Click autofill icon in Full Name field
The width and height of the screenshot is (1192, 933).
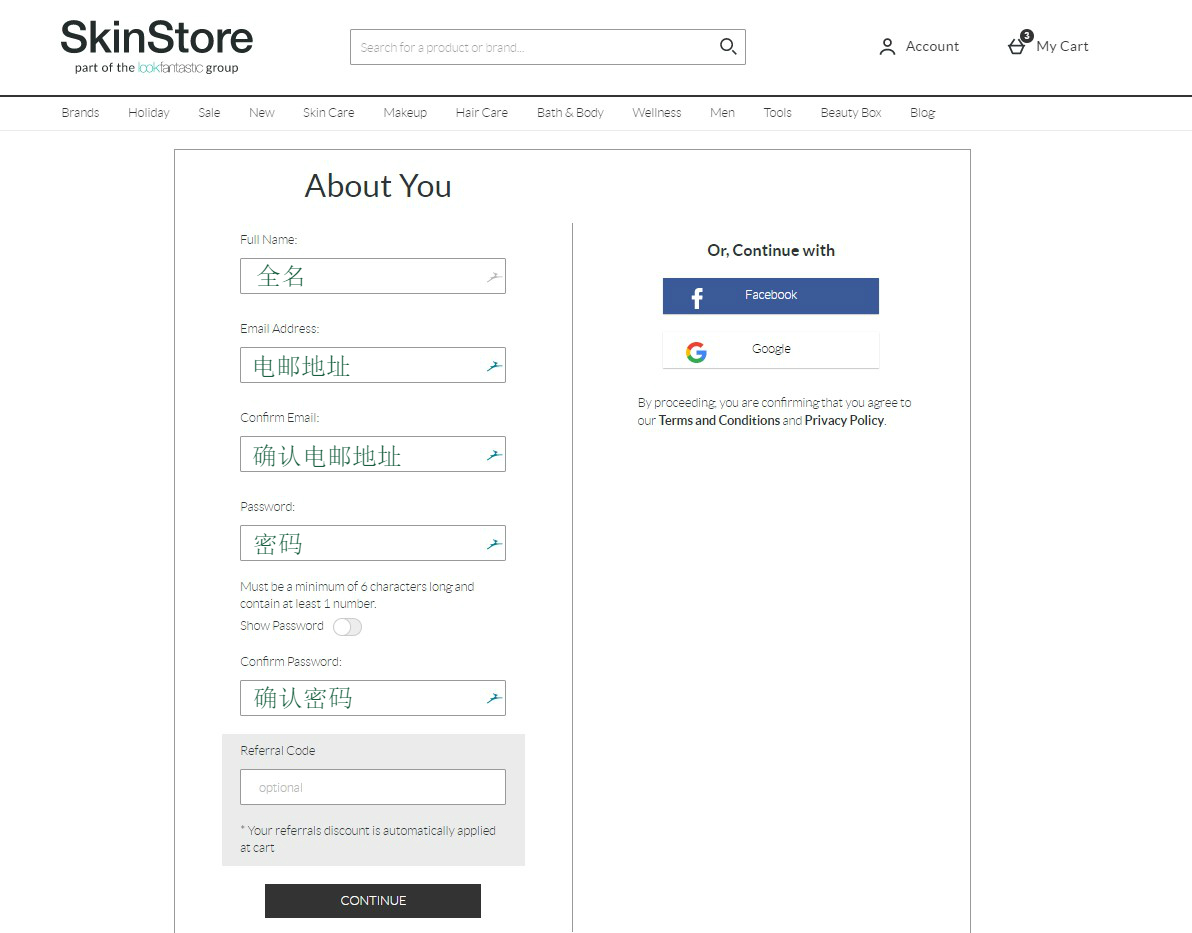[493, 277]
